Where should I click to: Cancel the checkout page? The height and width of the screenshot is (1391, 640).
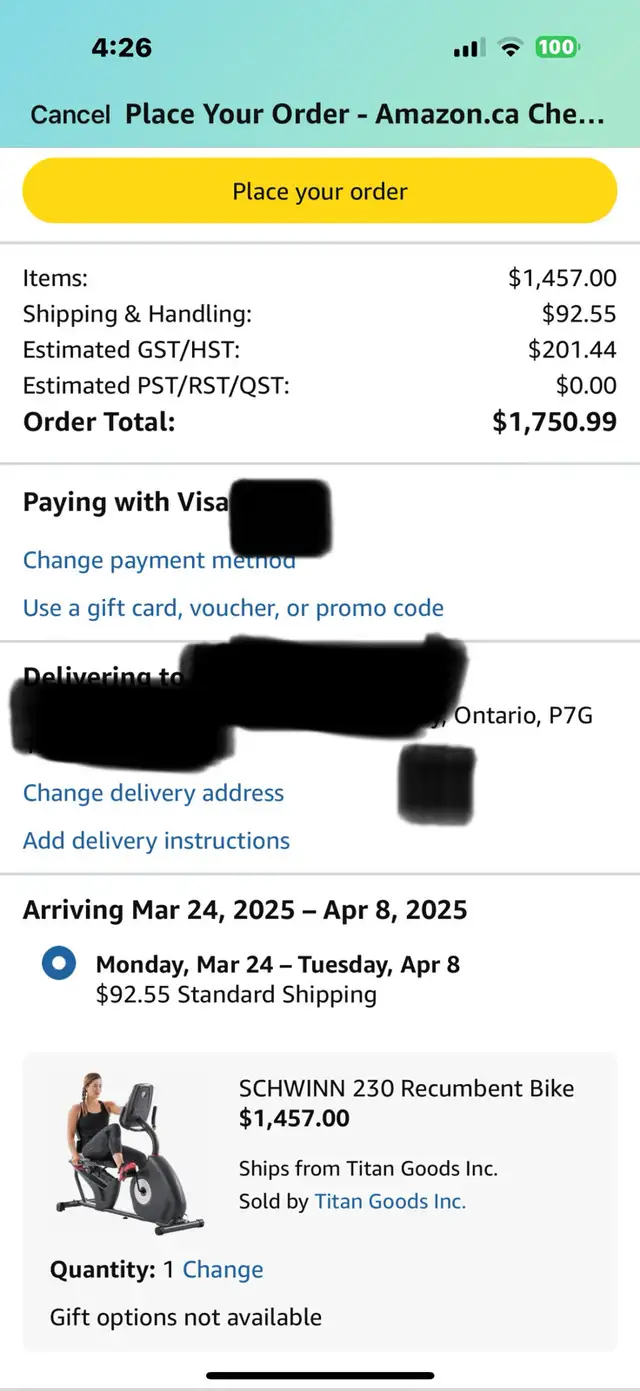point(70,114)
